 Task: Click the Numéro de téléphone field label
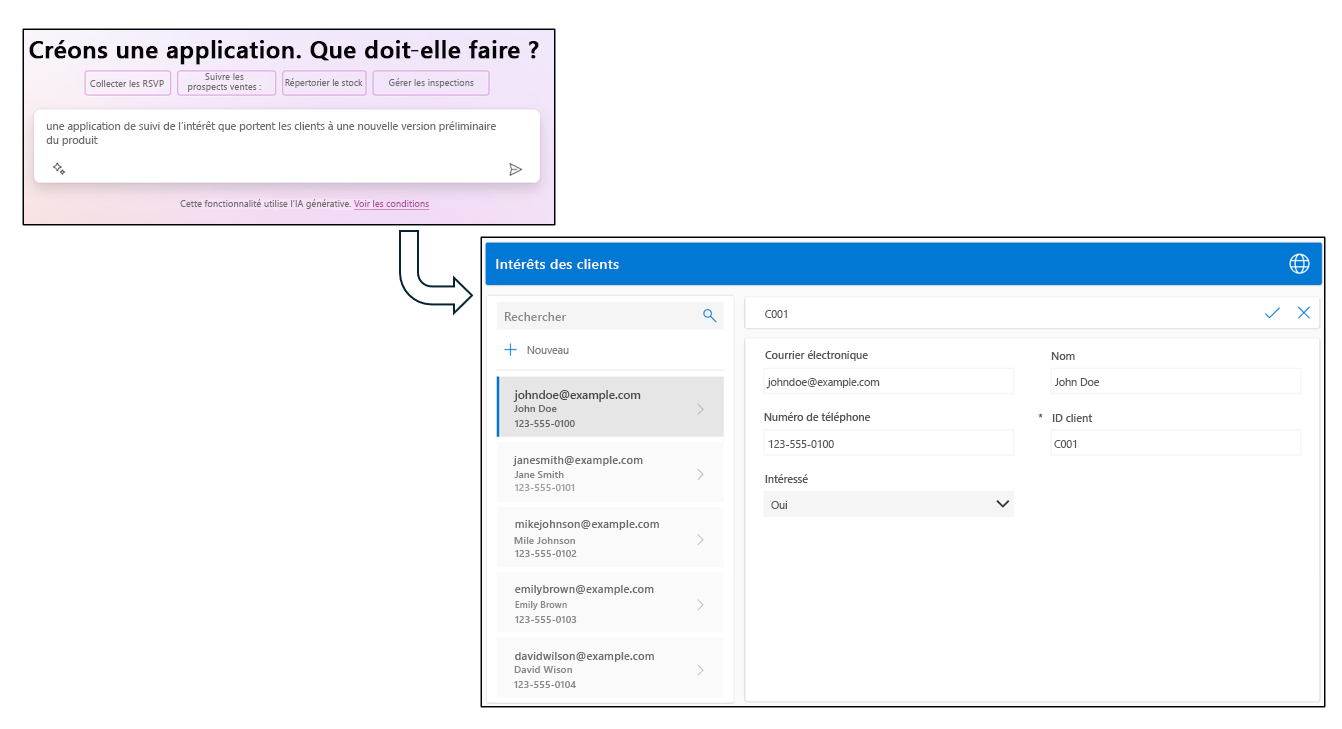point(817,417)
